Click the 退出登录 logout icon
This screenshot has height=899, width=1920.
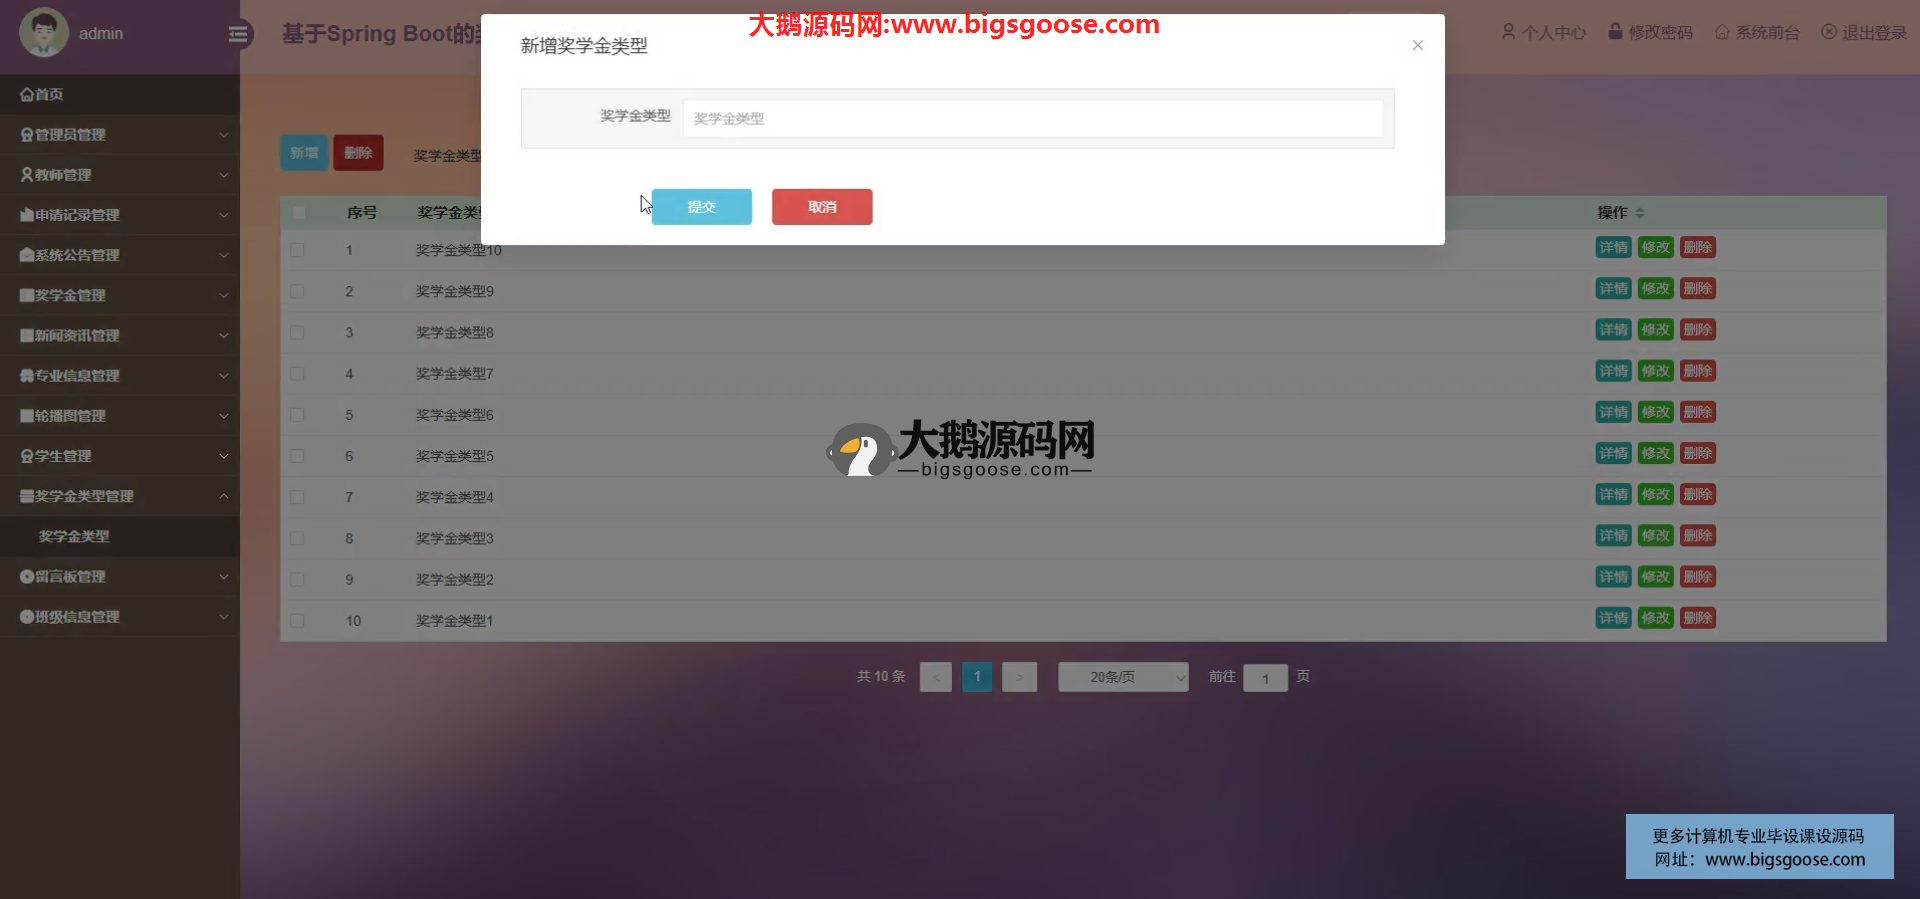(x=1829, y=32)
